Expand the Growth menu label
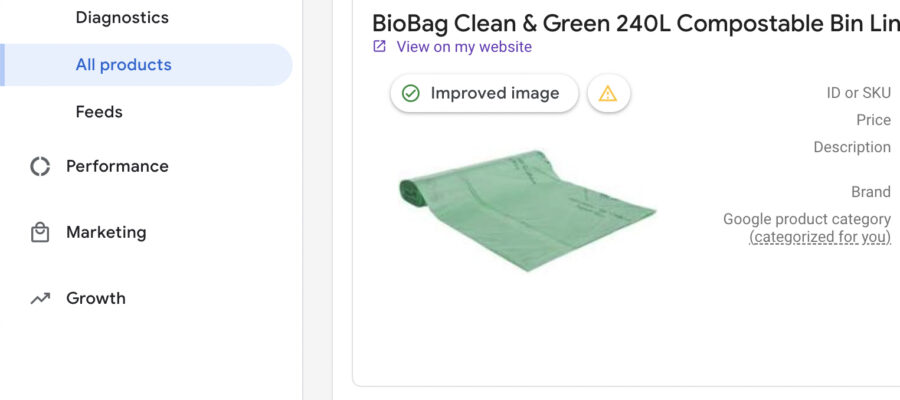The image size is (900, 400). (x=96, y=298)
